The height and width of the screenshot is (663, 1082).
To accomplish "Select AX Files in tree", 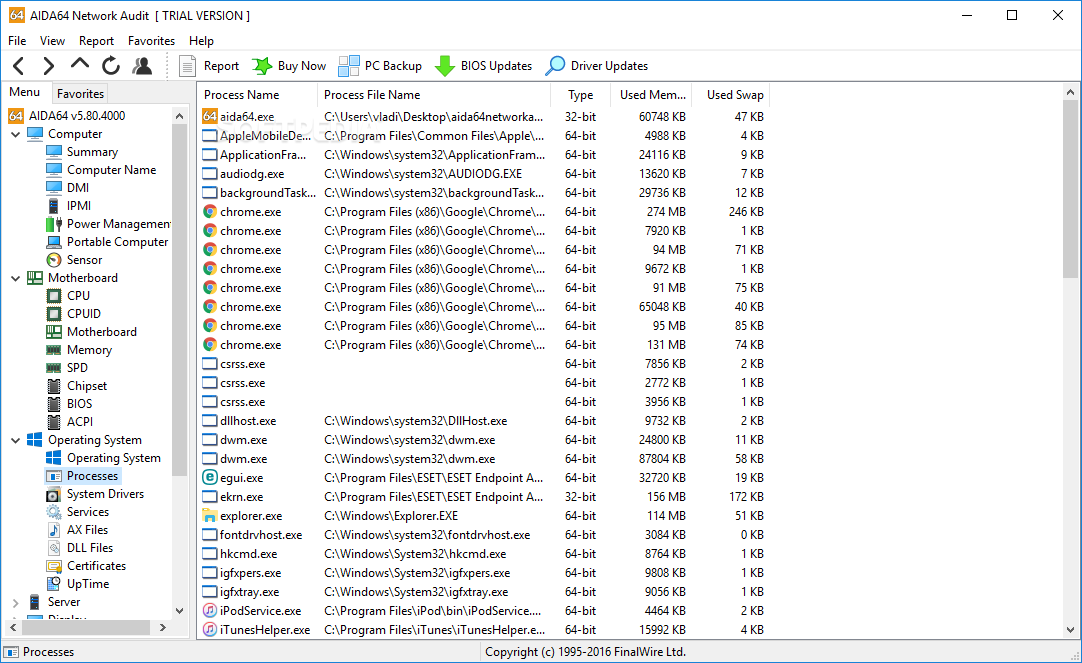I will tap(77, 529).
